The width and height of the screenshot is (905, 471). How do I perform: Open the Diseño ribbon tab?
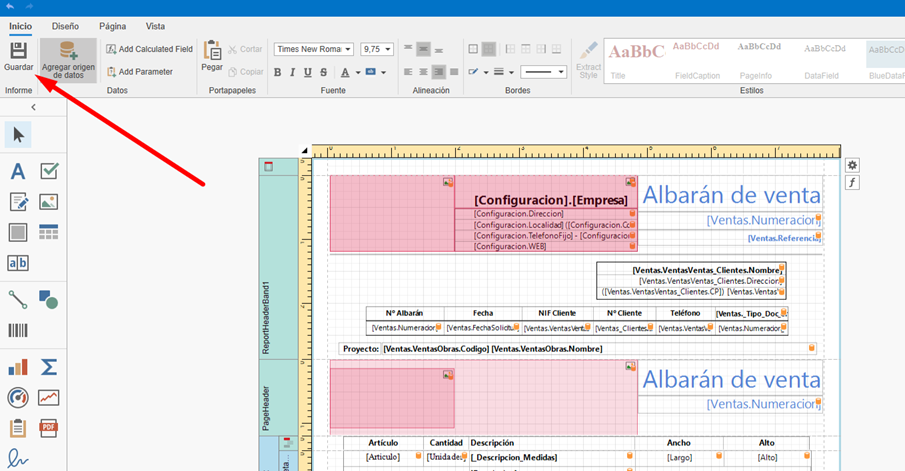click(x=65, y=26)
